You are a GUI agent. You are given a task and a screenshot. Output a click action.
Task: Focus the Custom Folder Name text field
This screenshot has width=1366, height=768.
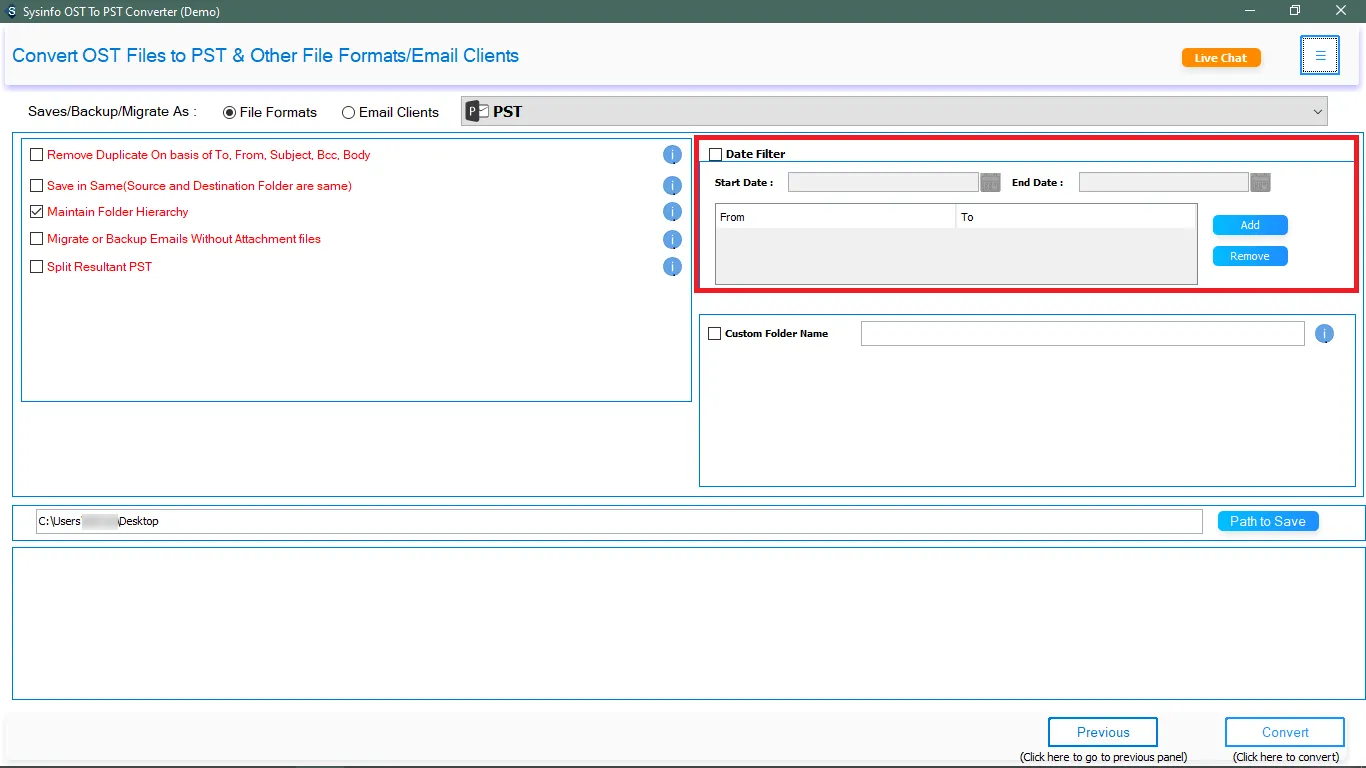click(1082, 333)
